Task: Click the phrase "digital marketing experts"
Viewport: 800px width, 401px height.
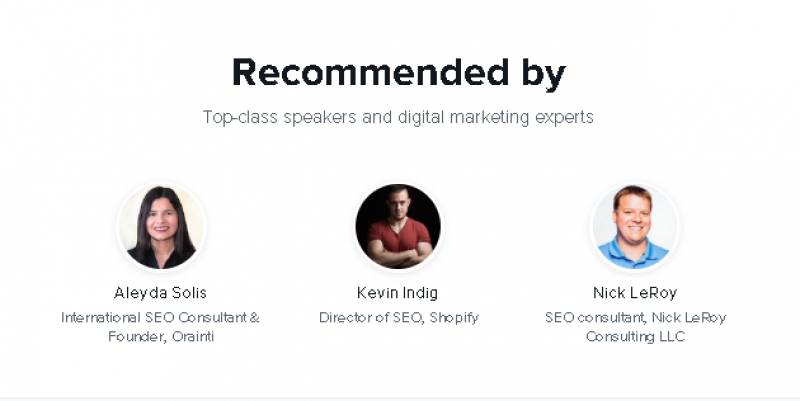Action: (x=504, y=117)
